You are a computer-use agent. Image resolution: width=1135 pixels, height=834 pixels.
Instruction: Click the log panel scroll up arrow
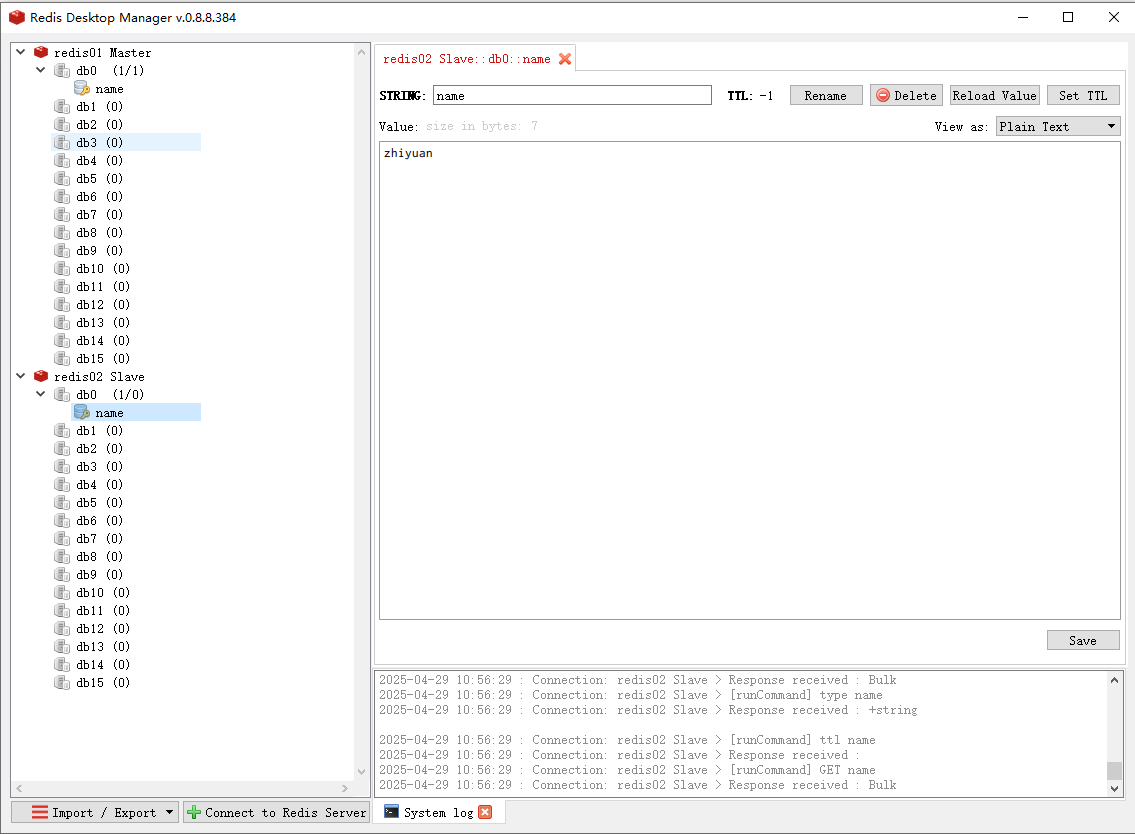point(1115,680)
